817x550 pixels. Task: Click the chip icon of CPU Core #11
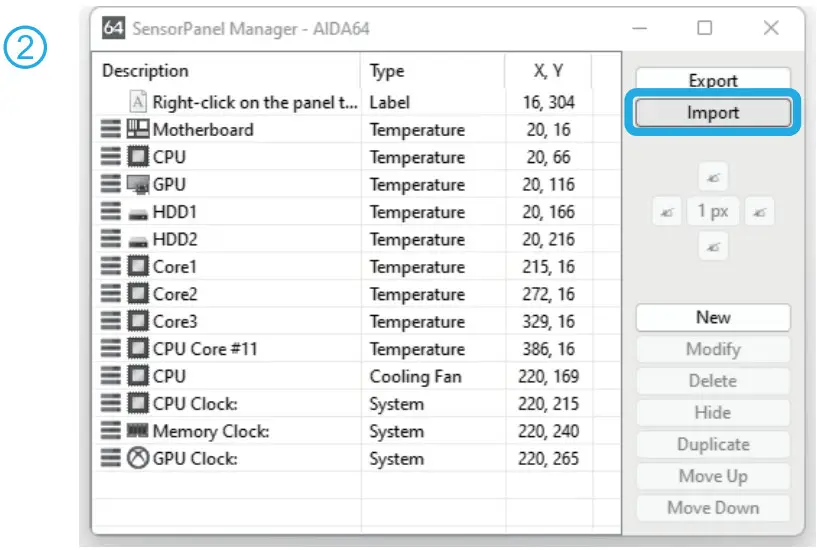pos(139,350)
